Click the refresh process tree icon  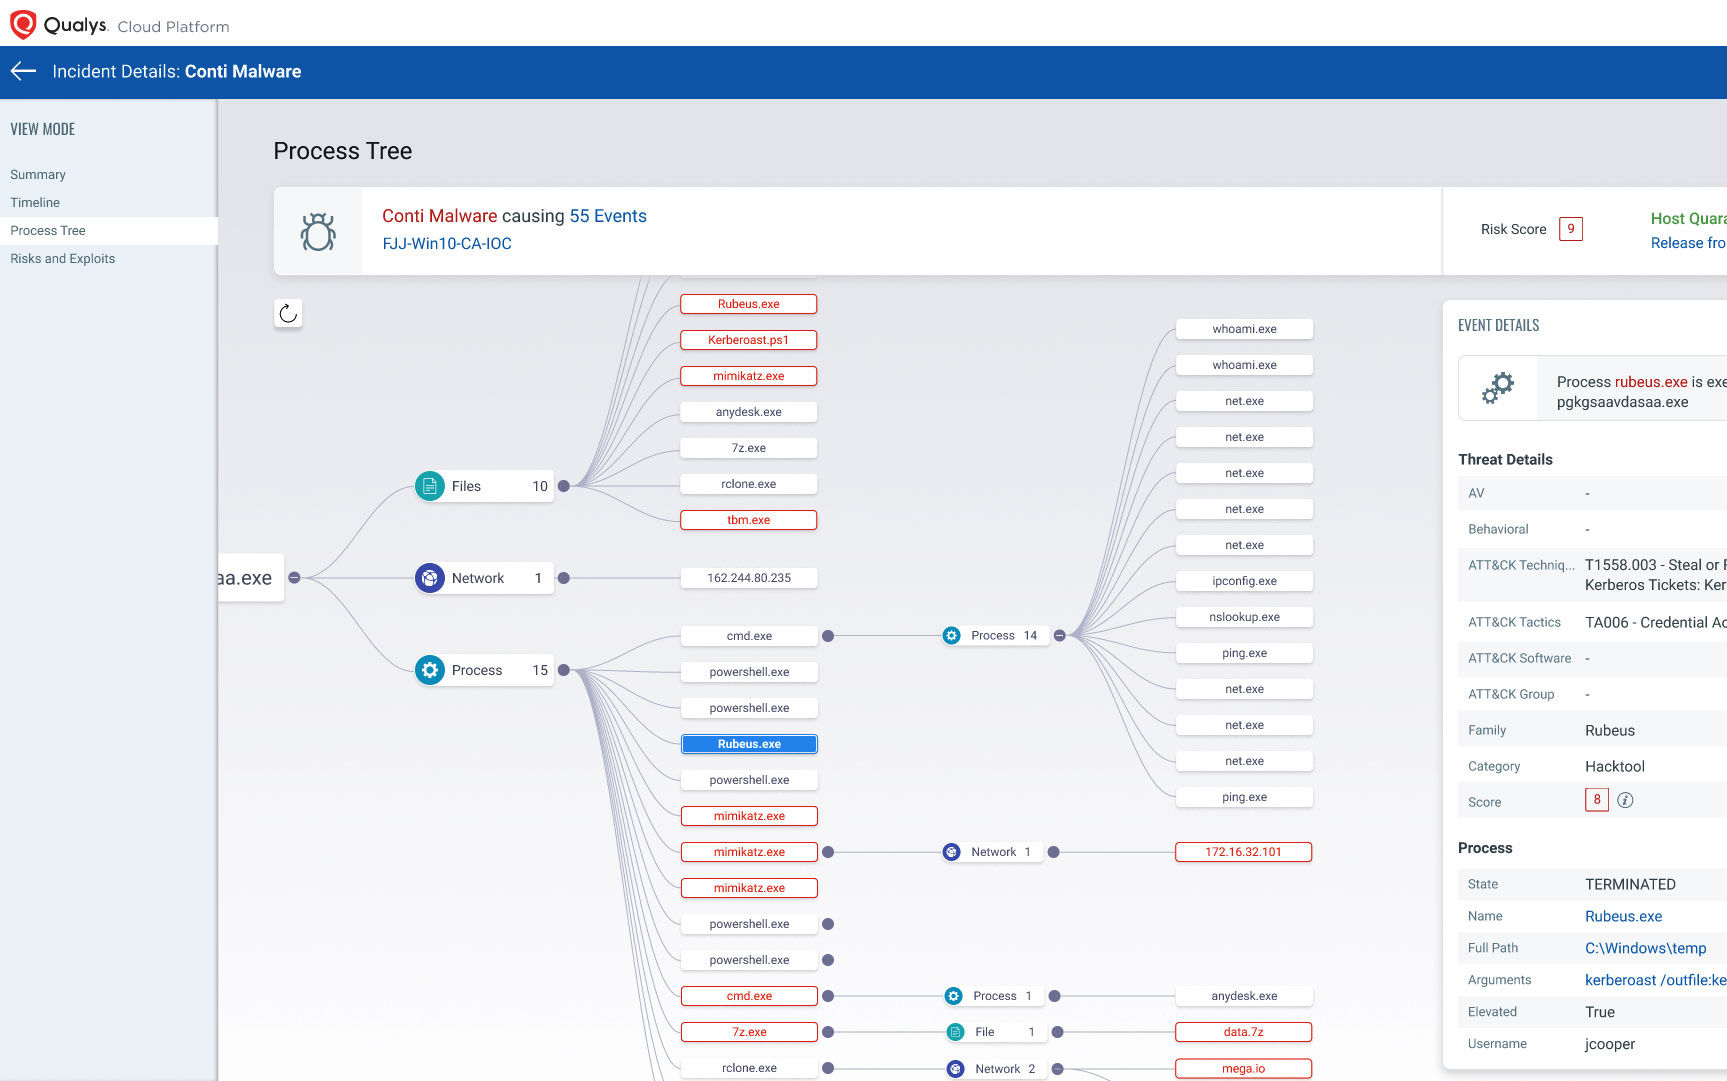click(288, 313)
